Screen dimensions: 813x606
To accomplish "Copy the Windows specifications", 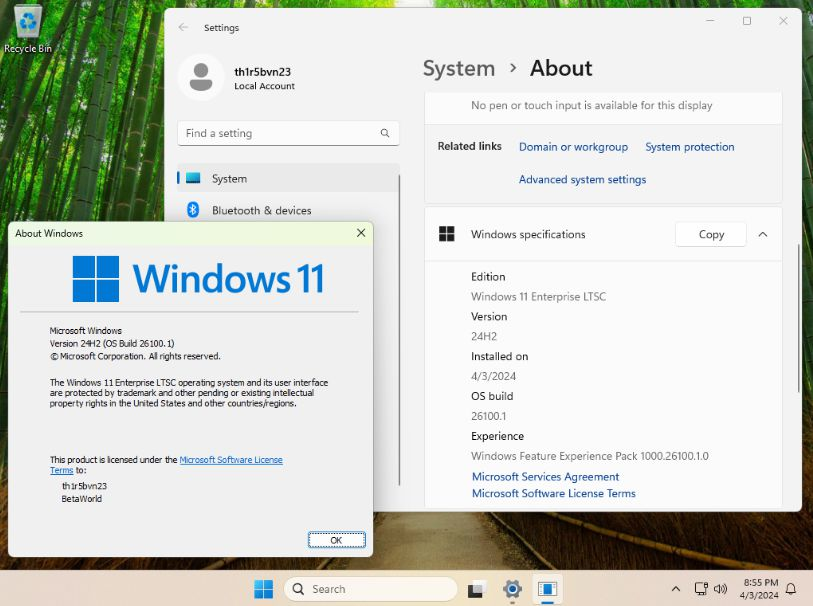I will point(711,234).
